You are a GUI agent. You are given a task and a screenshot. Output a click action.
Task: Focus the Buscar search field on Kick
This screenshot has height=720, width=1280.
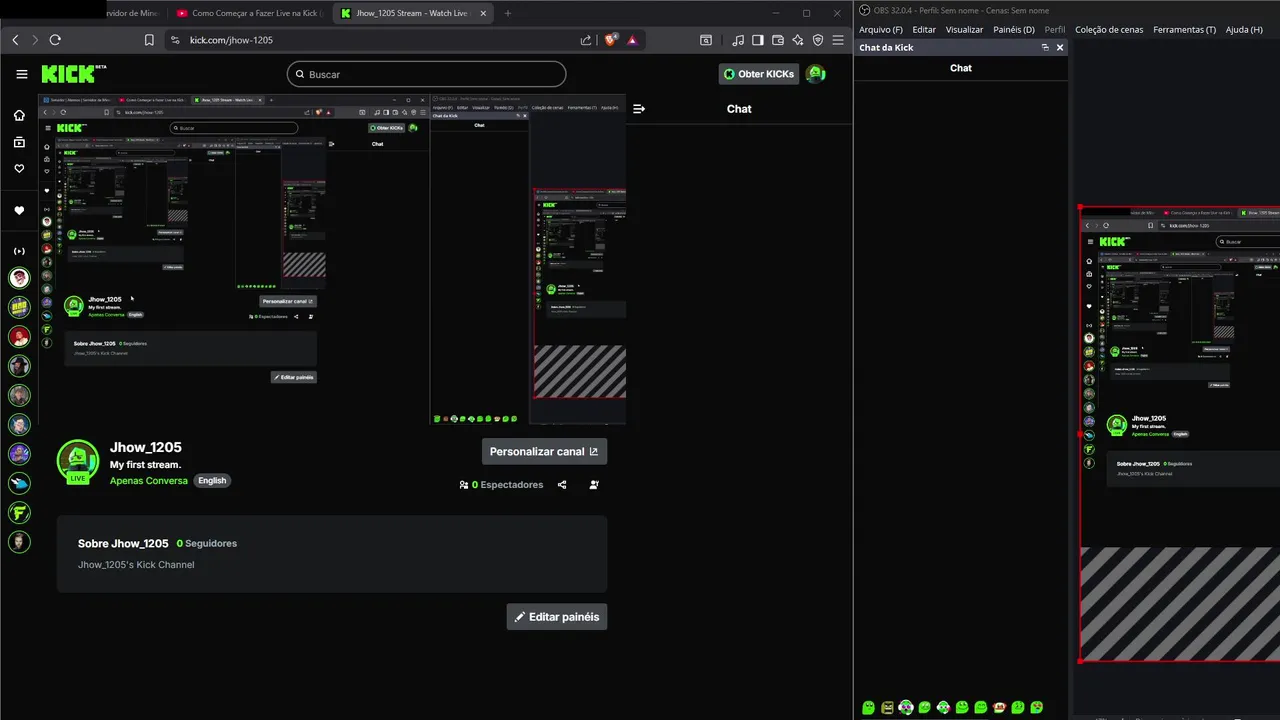(426, 74)
